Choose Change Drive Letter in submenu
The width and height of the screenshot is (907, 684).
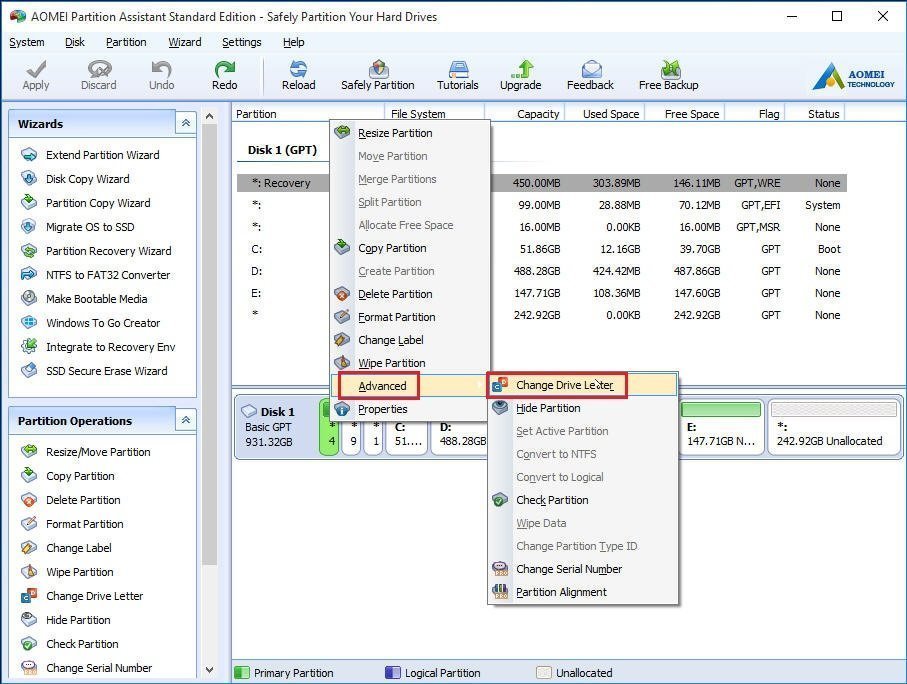point(582,385)
